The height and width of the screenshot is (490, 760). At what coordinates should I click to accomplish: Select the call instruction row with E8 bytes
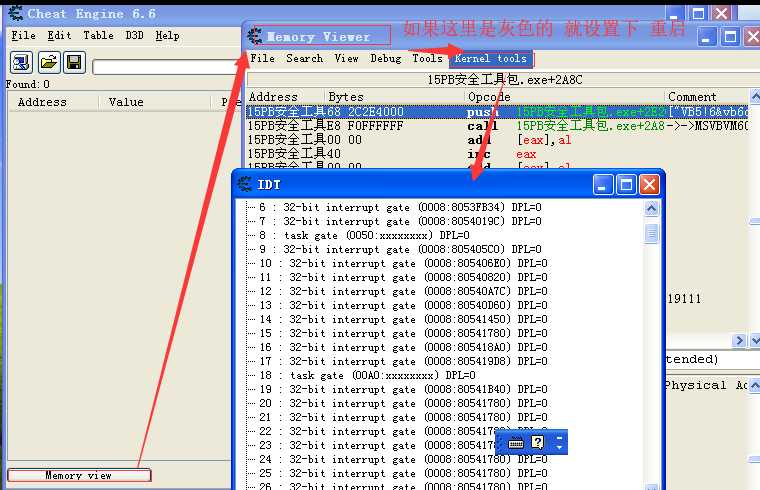497,126
